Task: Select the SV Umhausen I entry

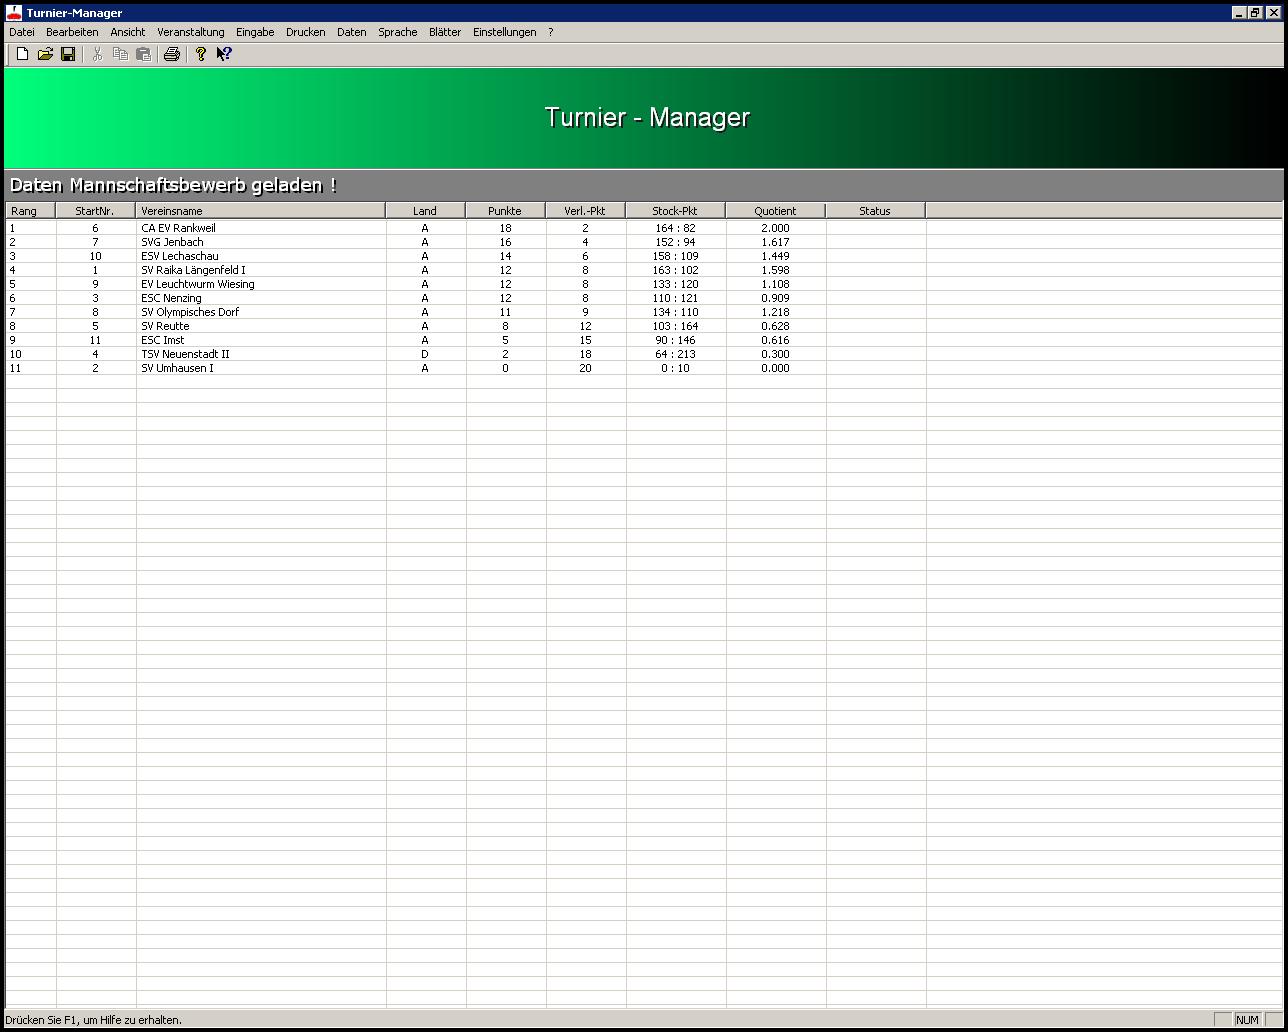Action: [177, 368]
